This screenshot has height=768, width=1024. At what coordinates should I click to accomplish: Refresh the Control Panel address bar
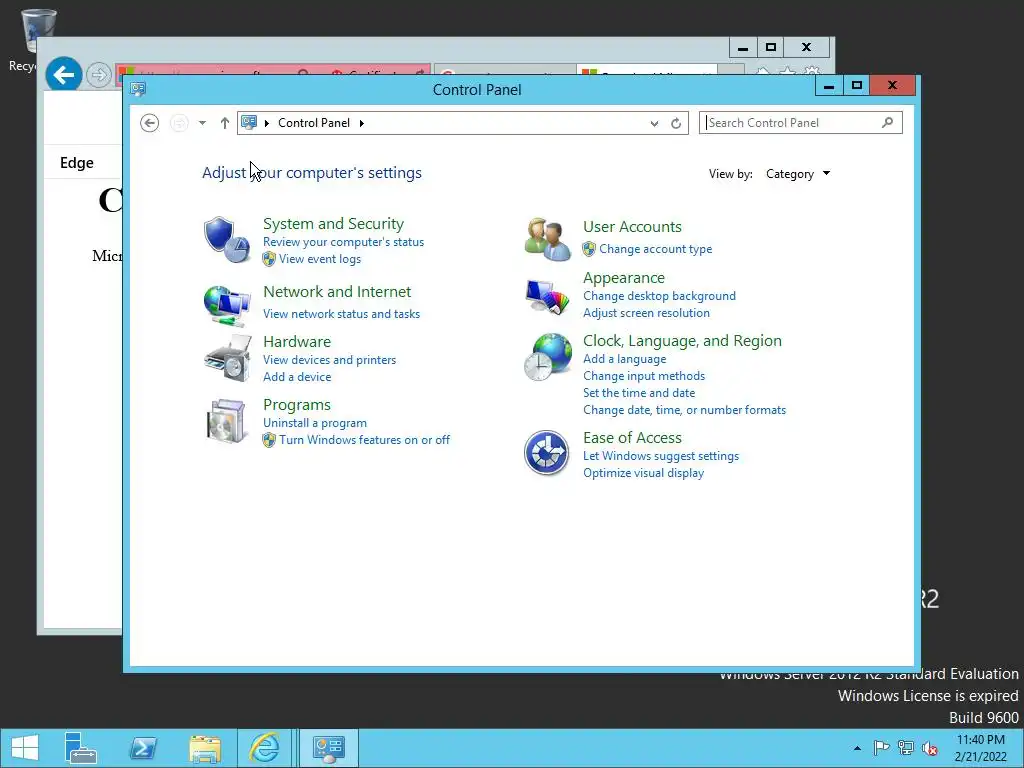pos(676,123)
